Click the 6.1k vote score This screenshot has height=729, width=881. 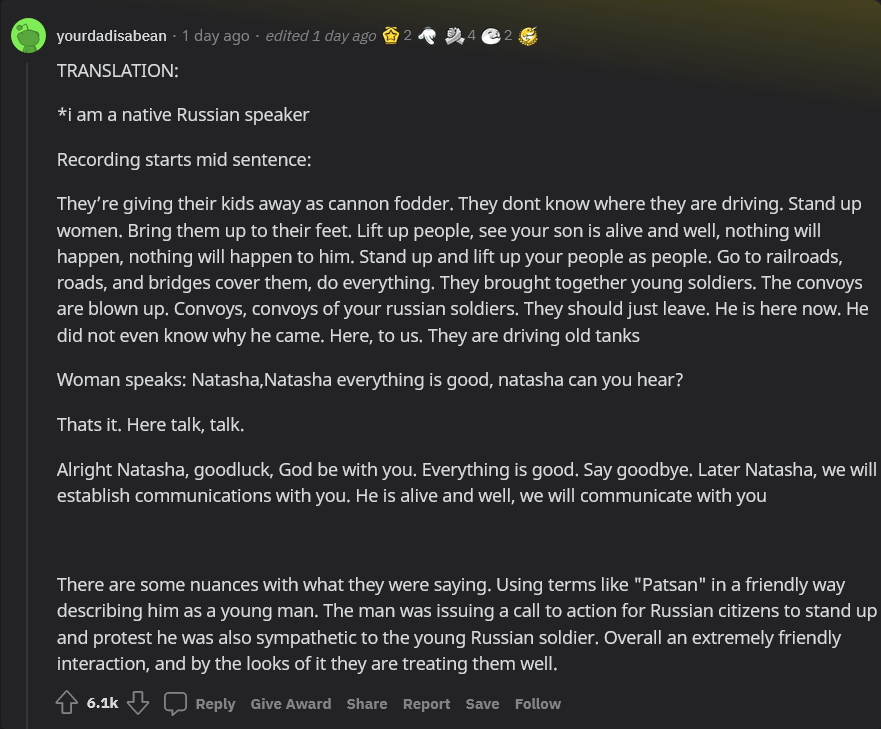coord(102,703)
